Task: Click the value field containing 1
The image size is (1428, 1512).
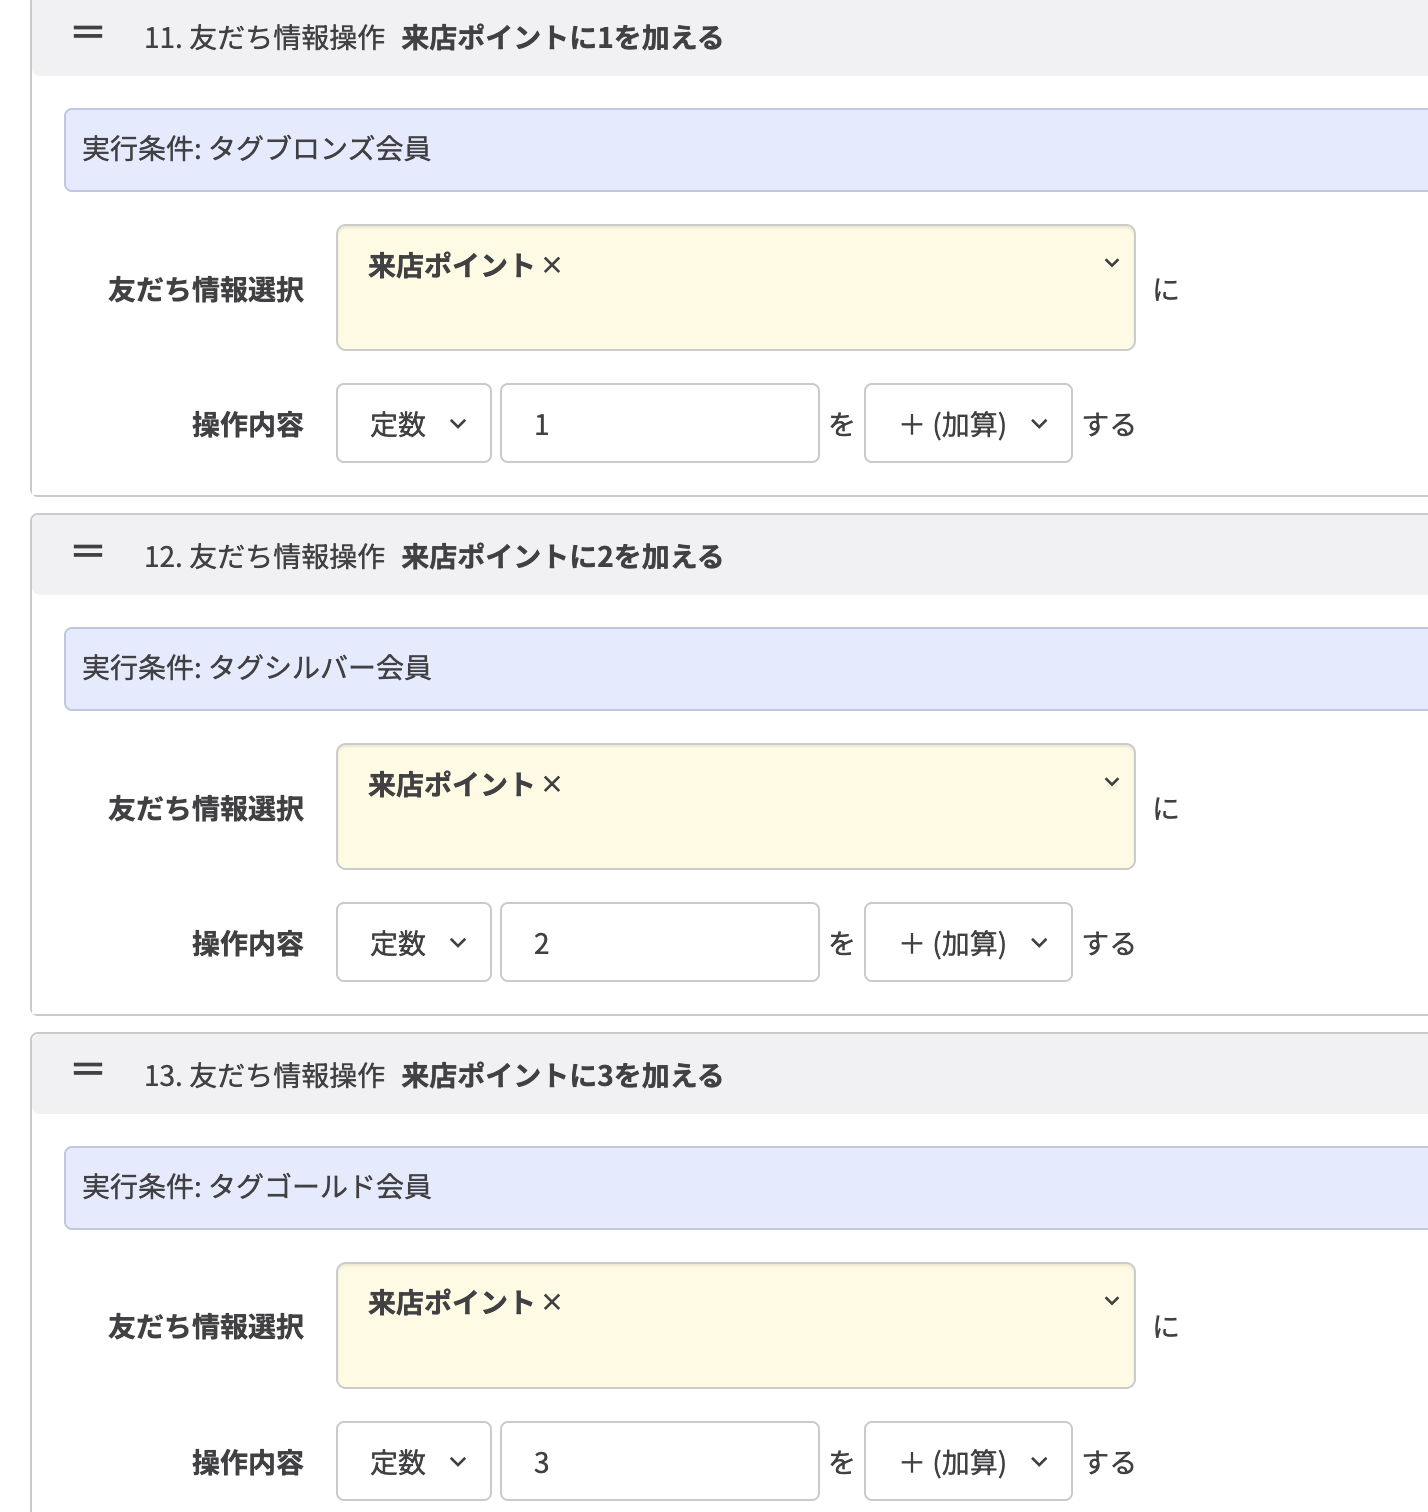Action: tap(659, 423)
